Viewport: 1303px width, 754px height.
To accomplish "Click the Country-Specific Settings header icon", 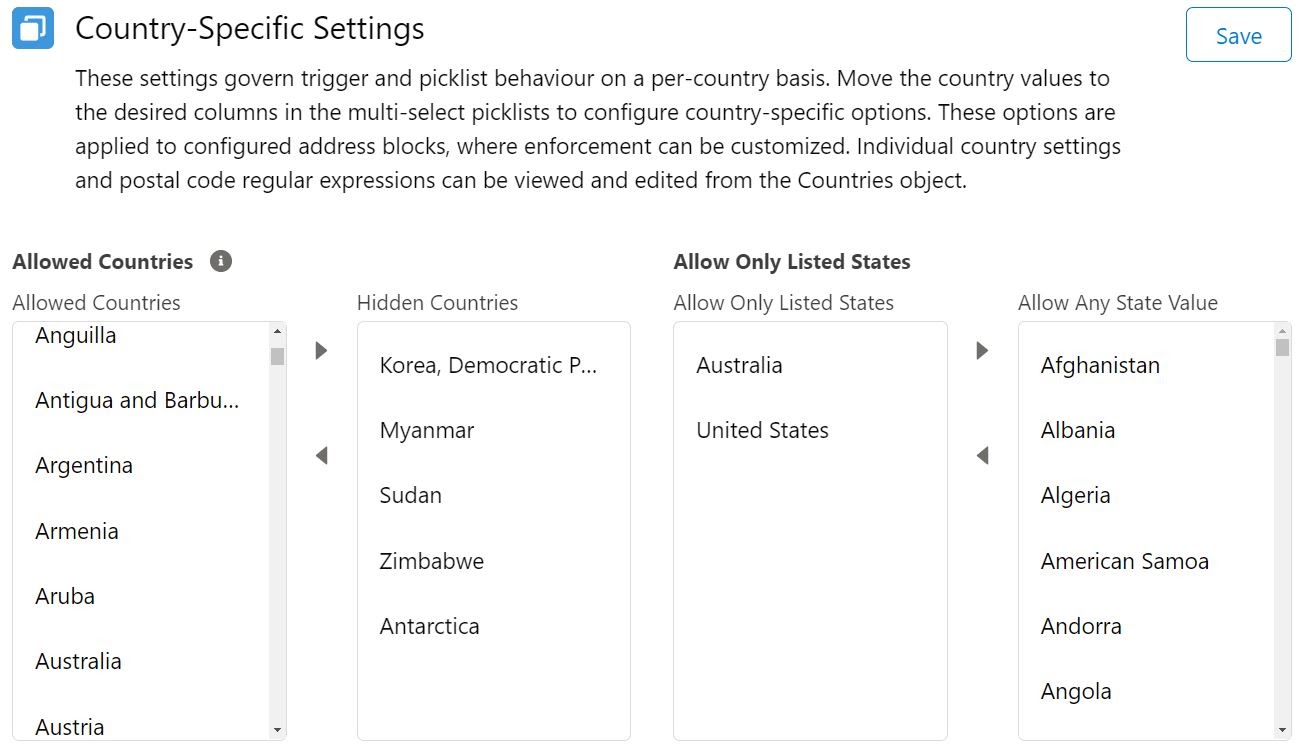I will 33,28.
